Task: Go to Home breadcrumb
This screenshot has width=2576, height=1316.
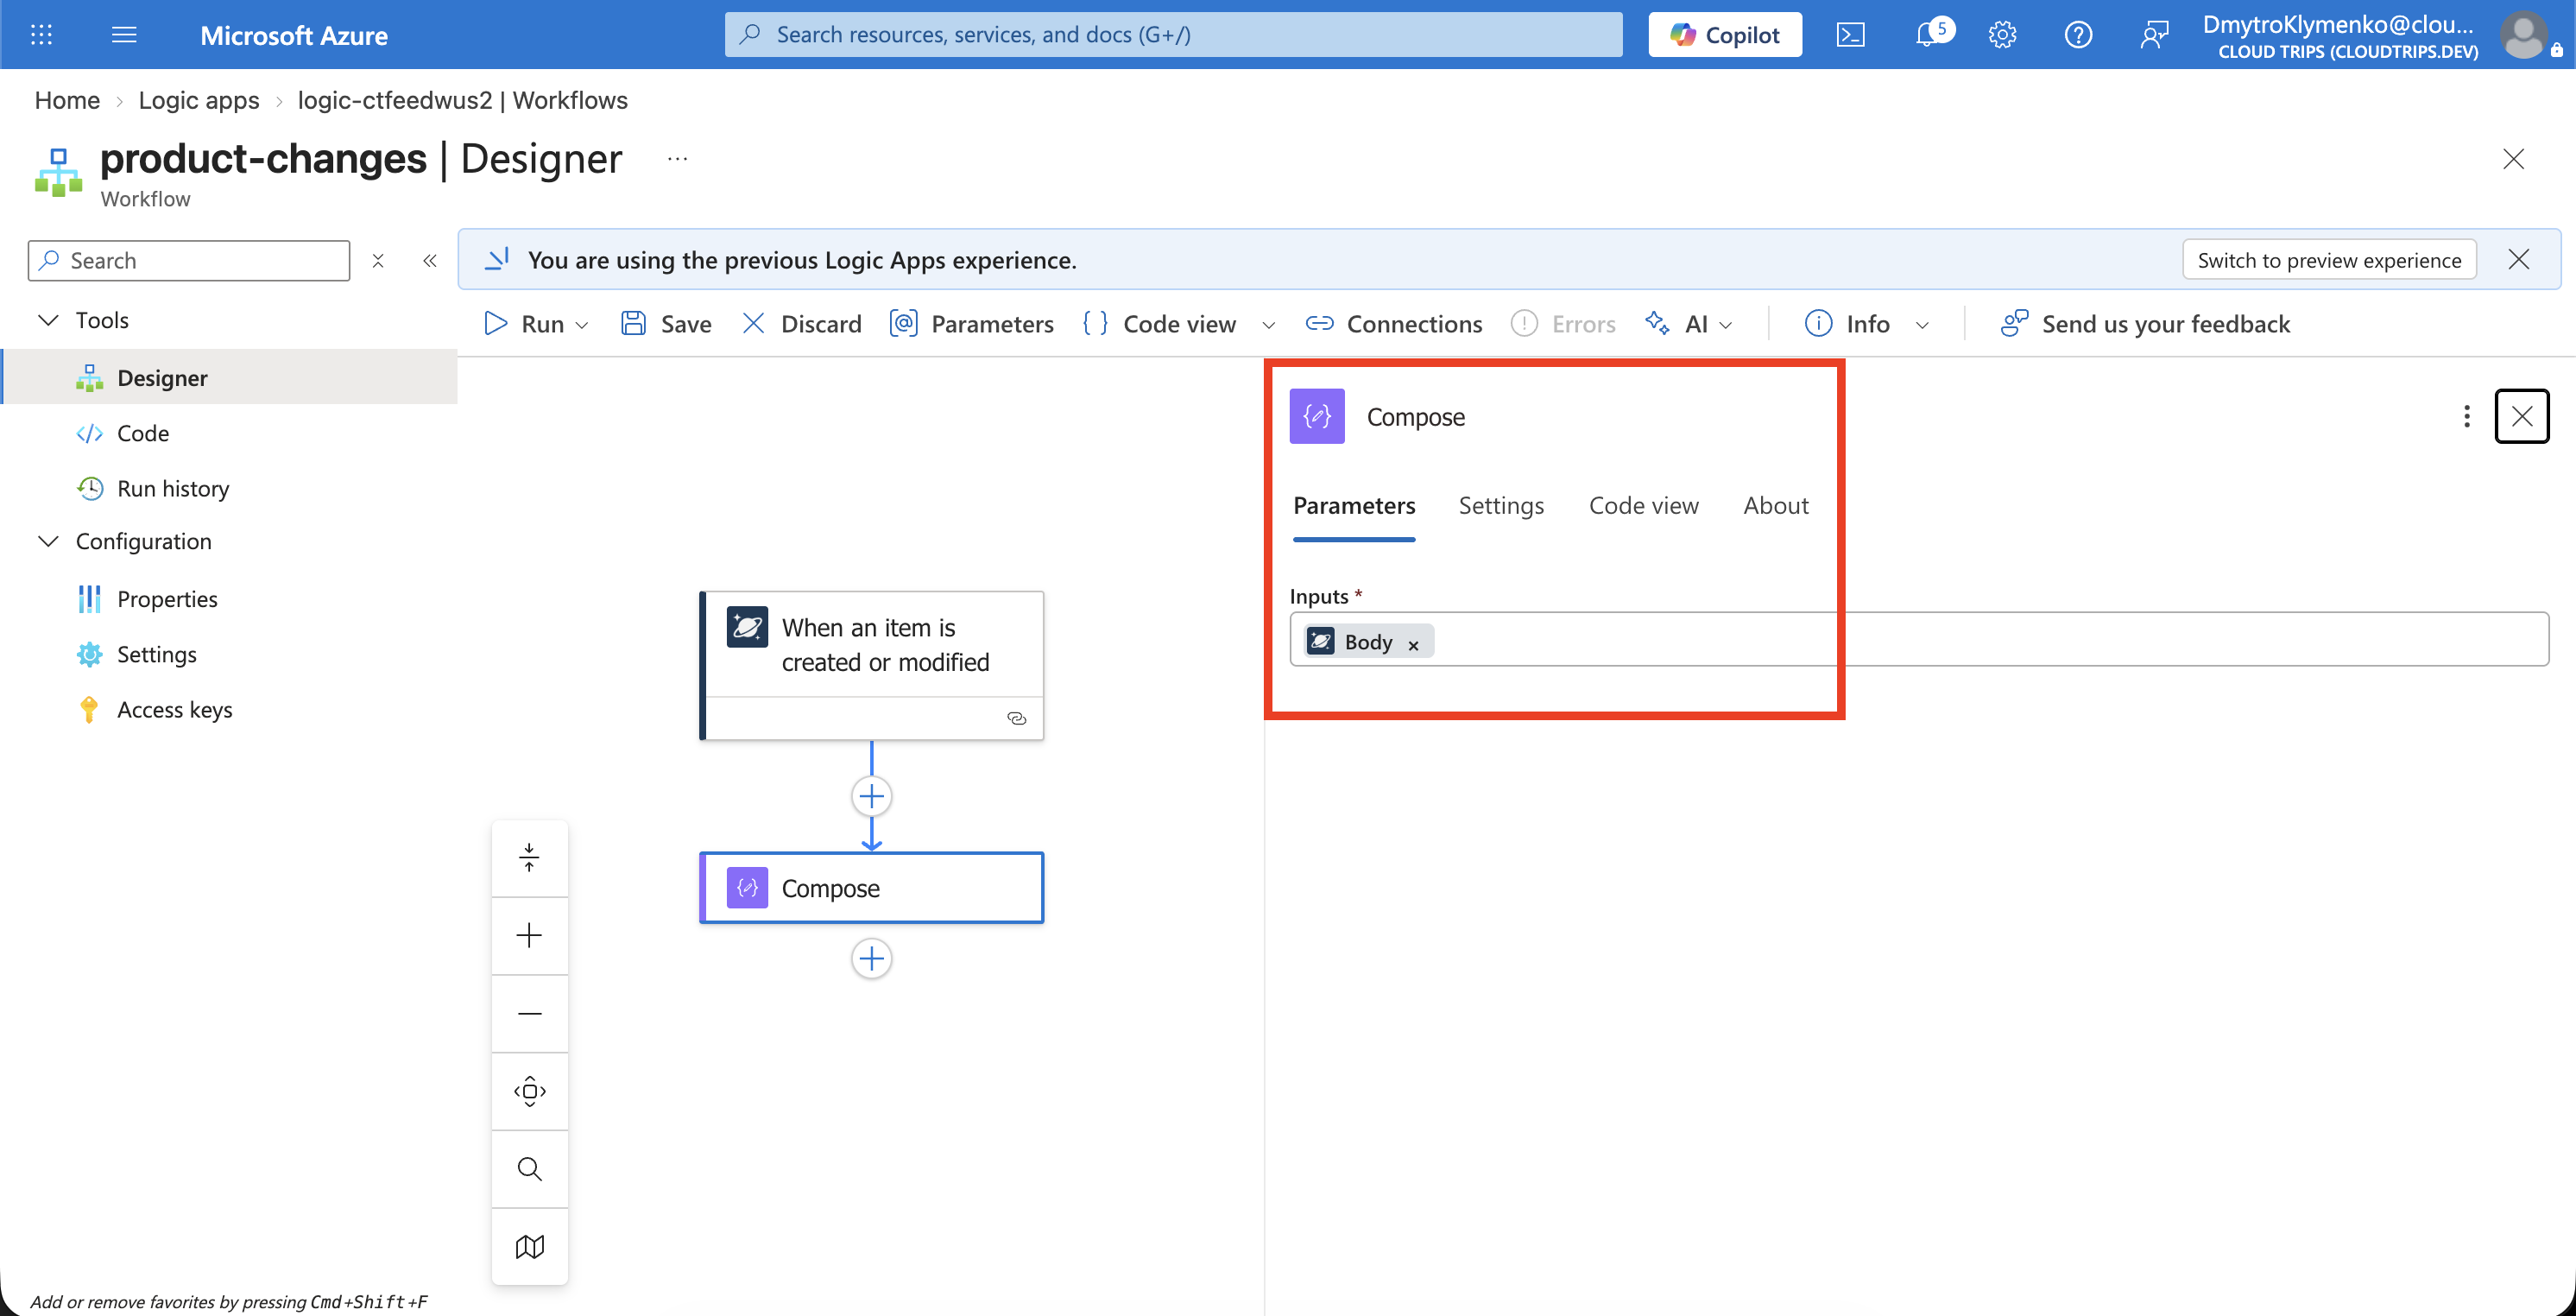Action: pyautogui.click(x=67, y=100)
